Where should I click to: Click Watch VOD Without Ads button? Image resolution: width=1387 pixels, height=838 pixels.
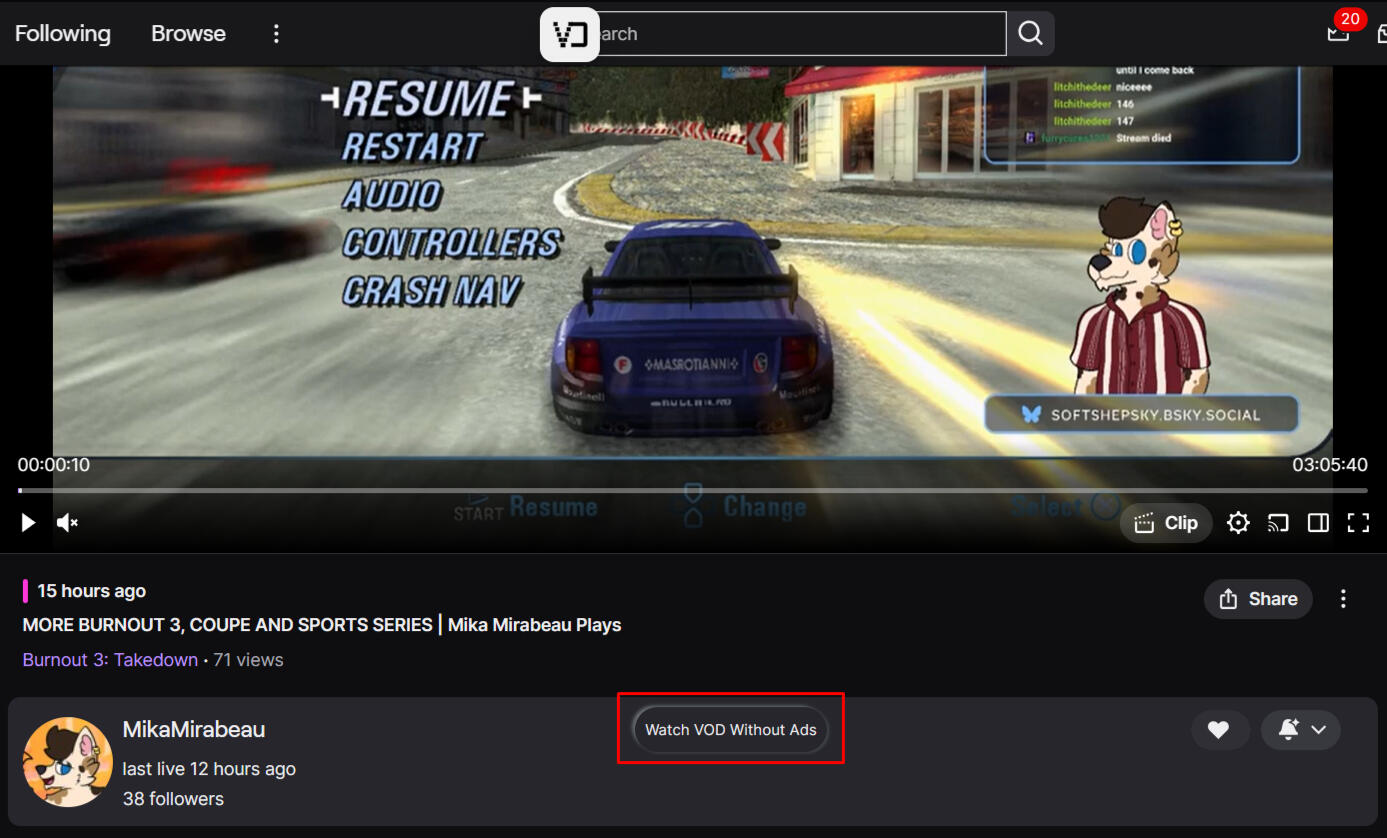point(731,730)
